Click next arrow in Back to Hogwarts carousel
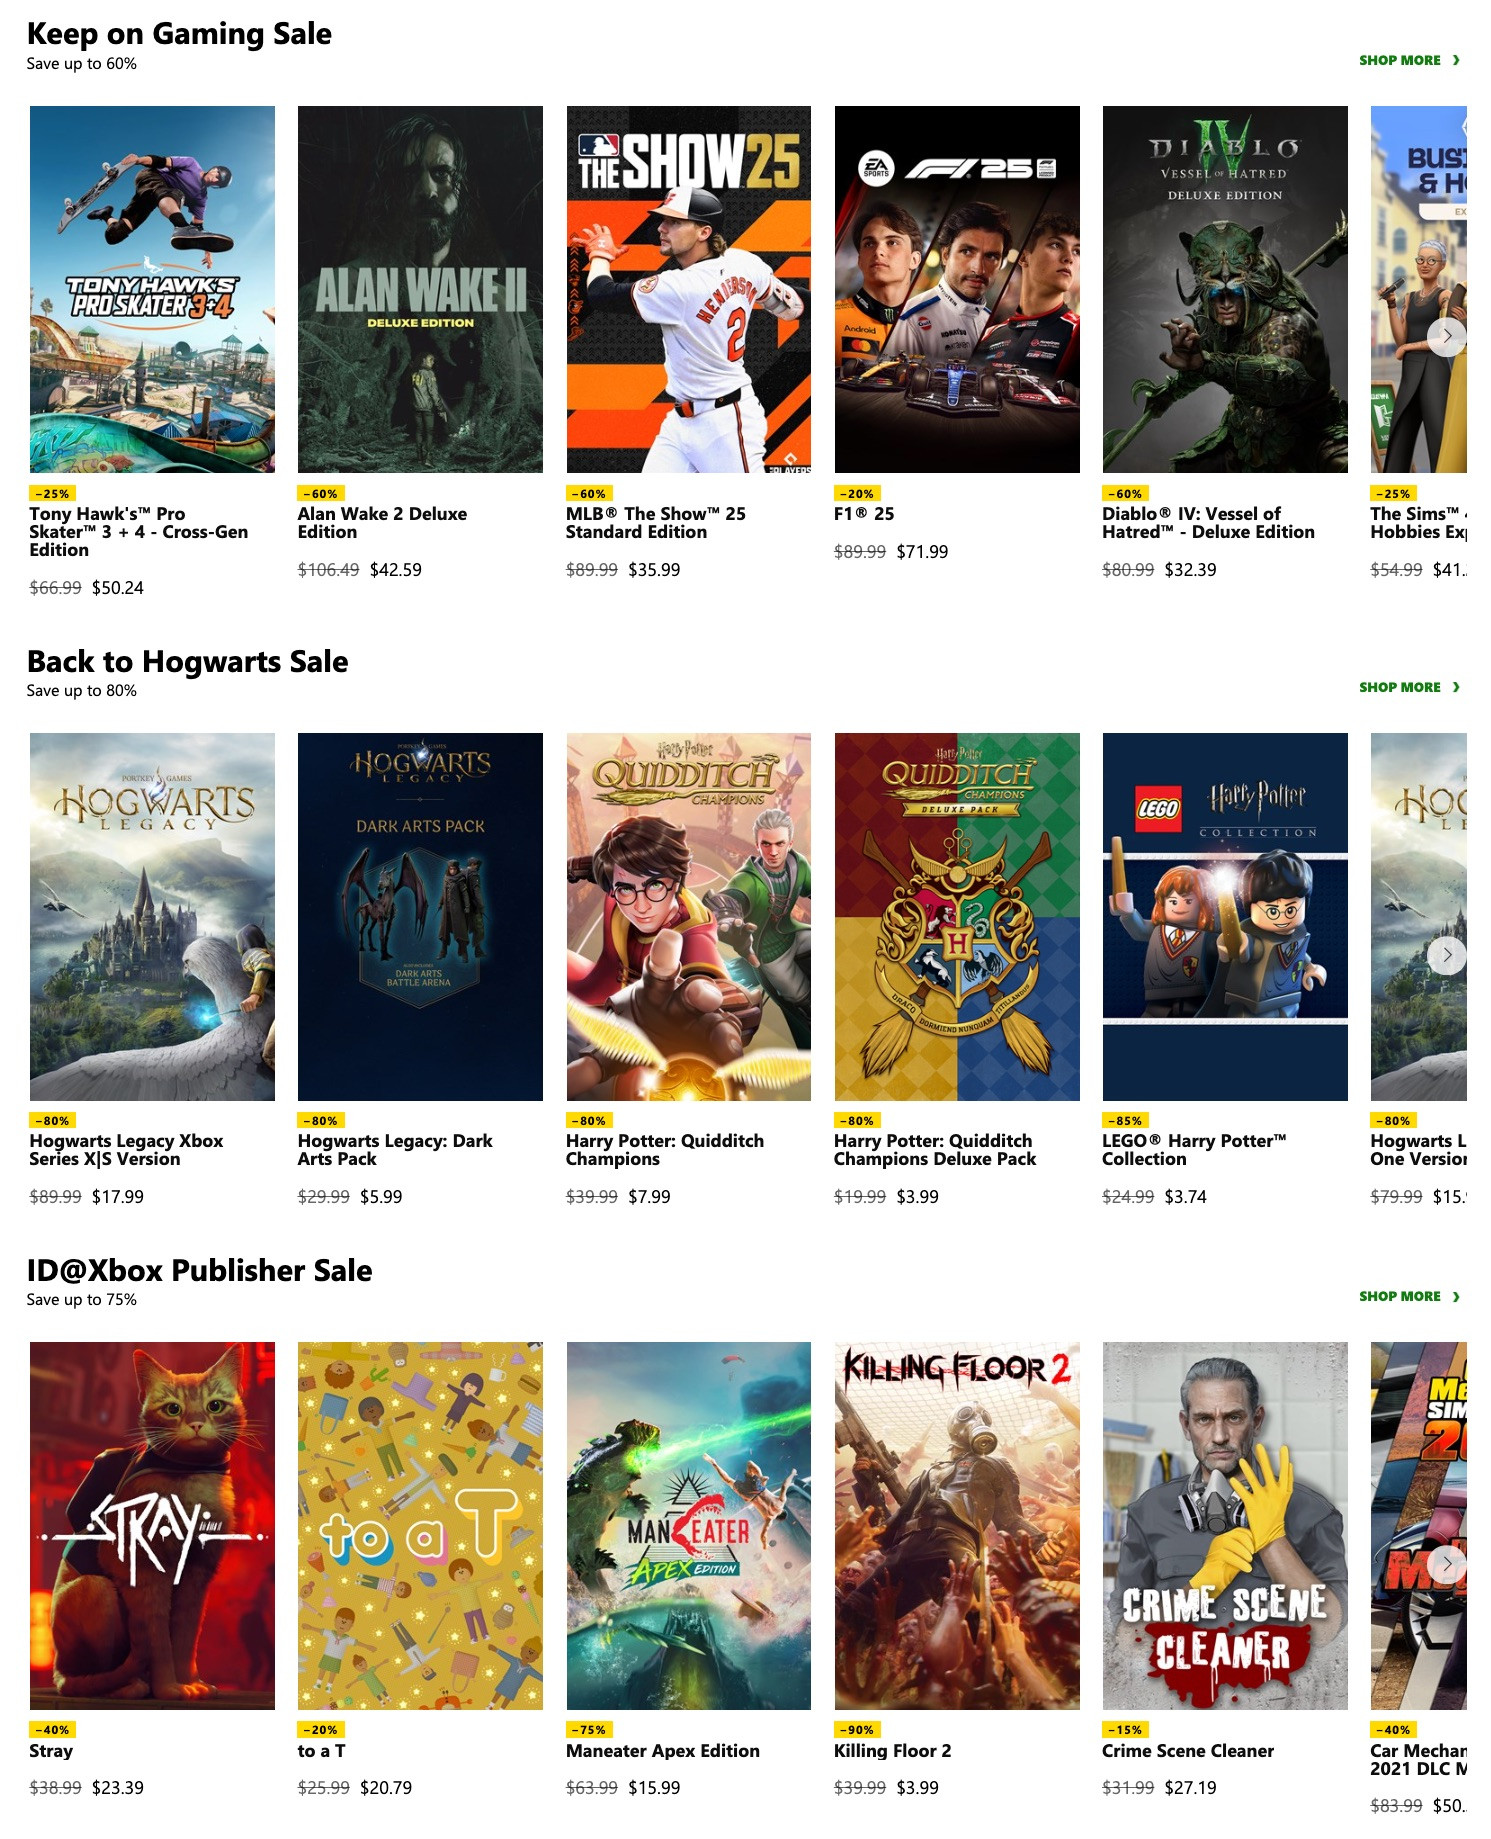1491x1839 pixels. pos(1446,955)
